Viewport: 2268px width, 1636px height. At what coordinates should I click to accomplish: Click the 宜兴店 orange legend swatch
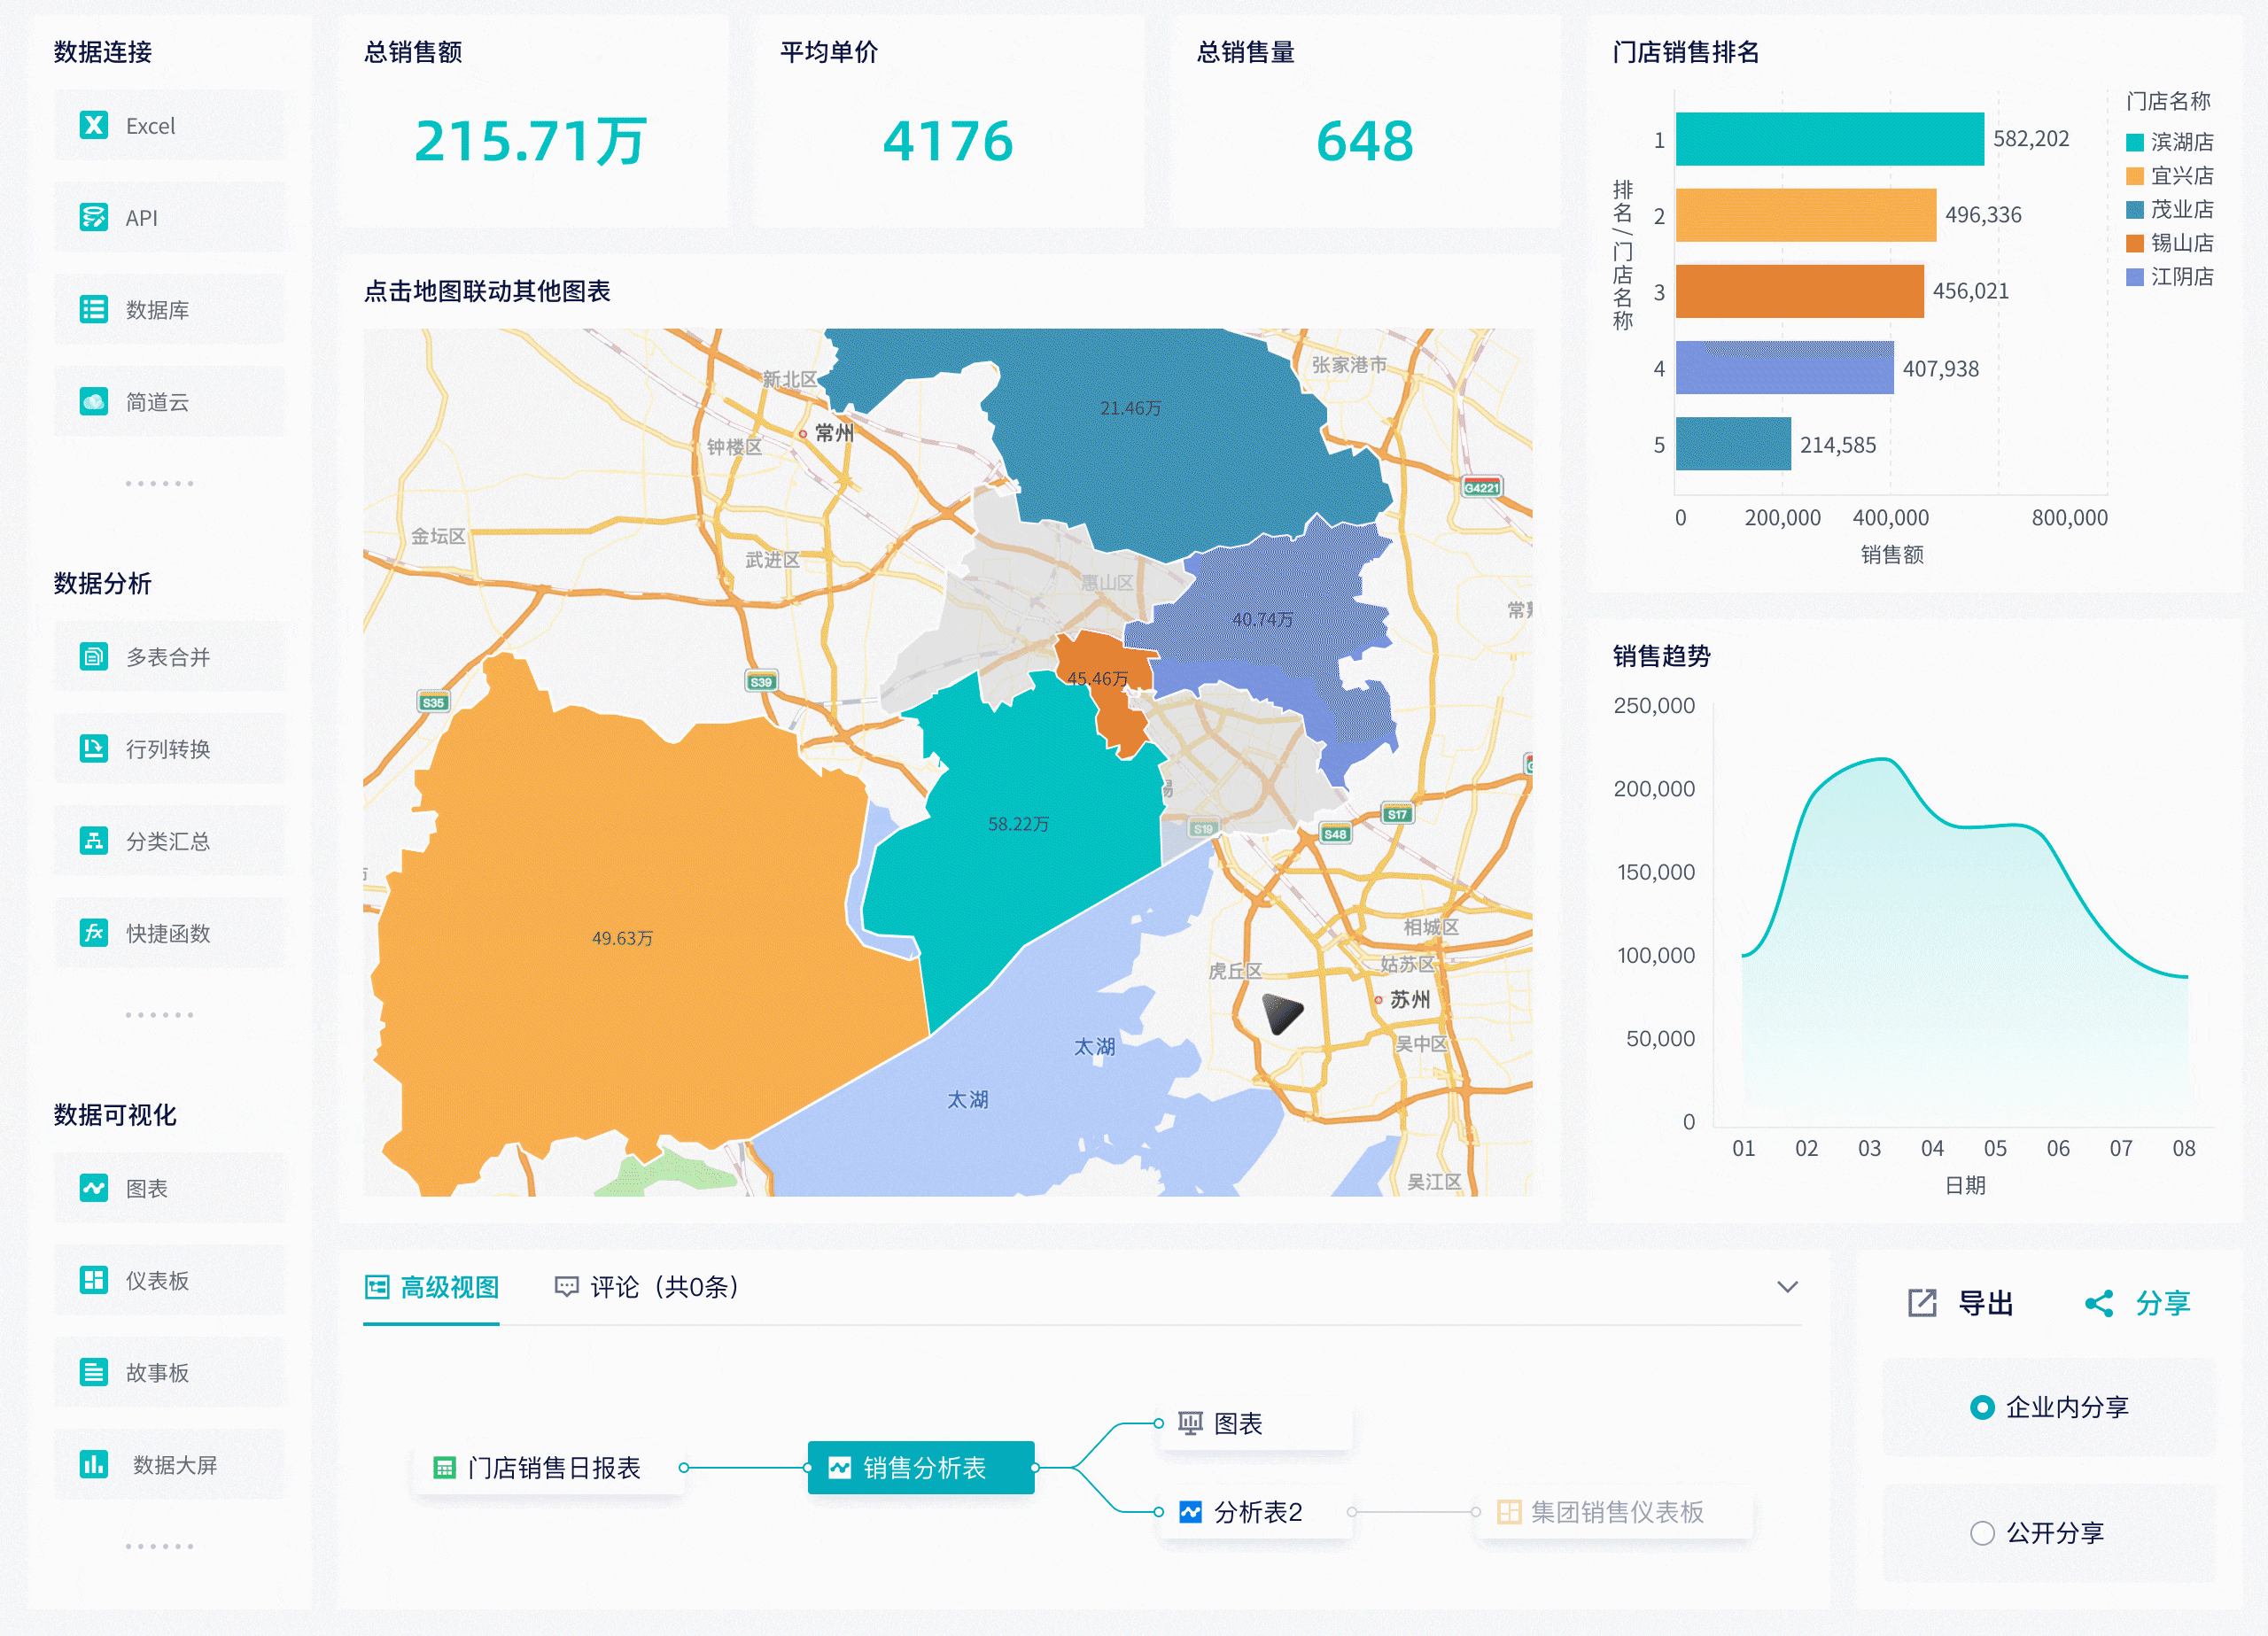[2134, 176]
